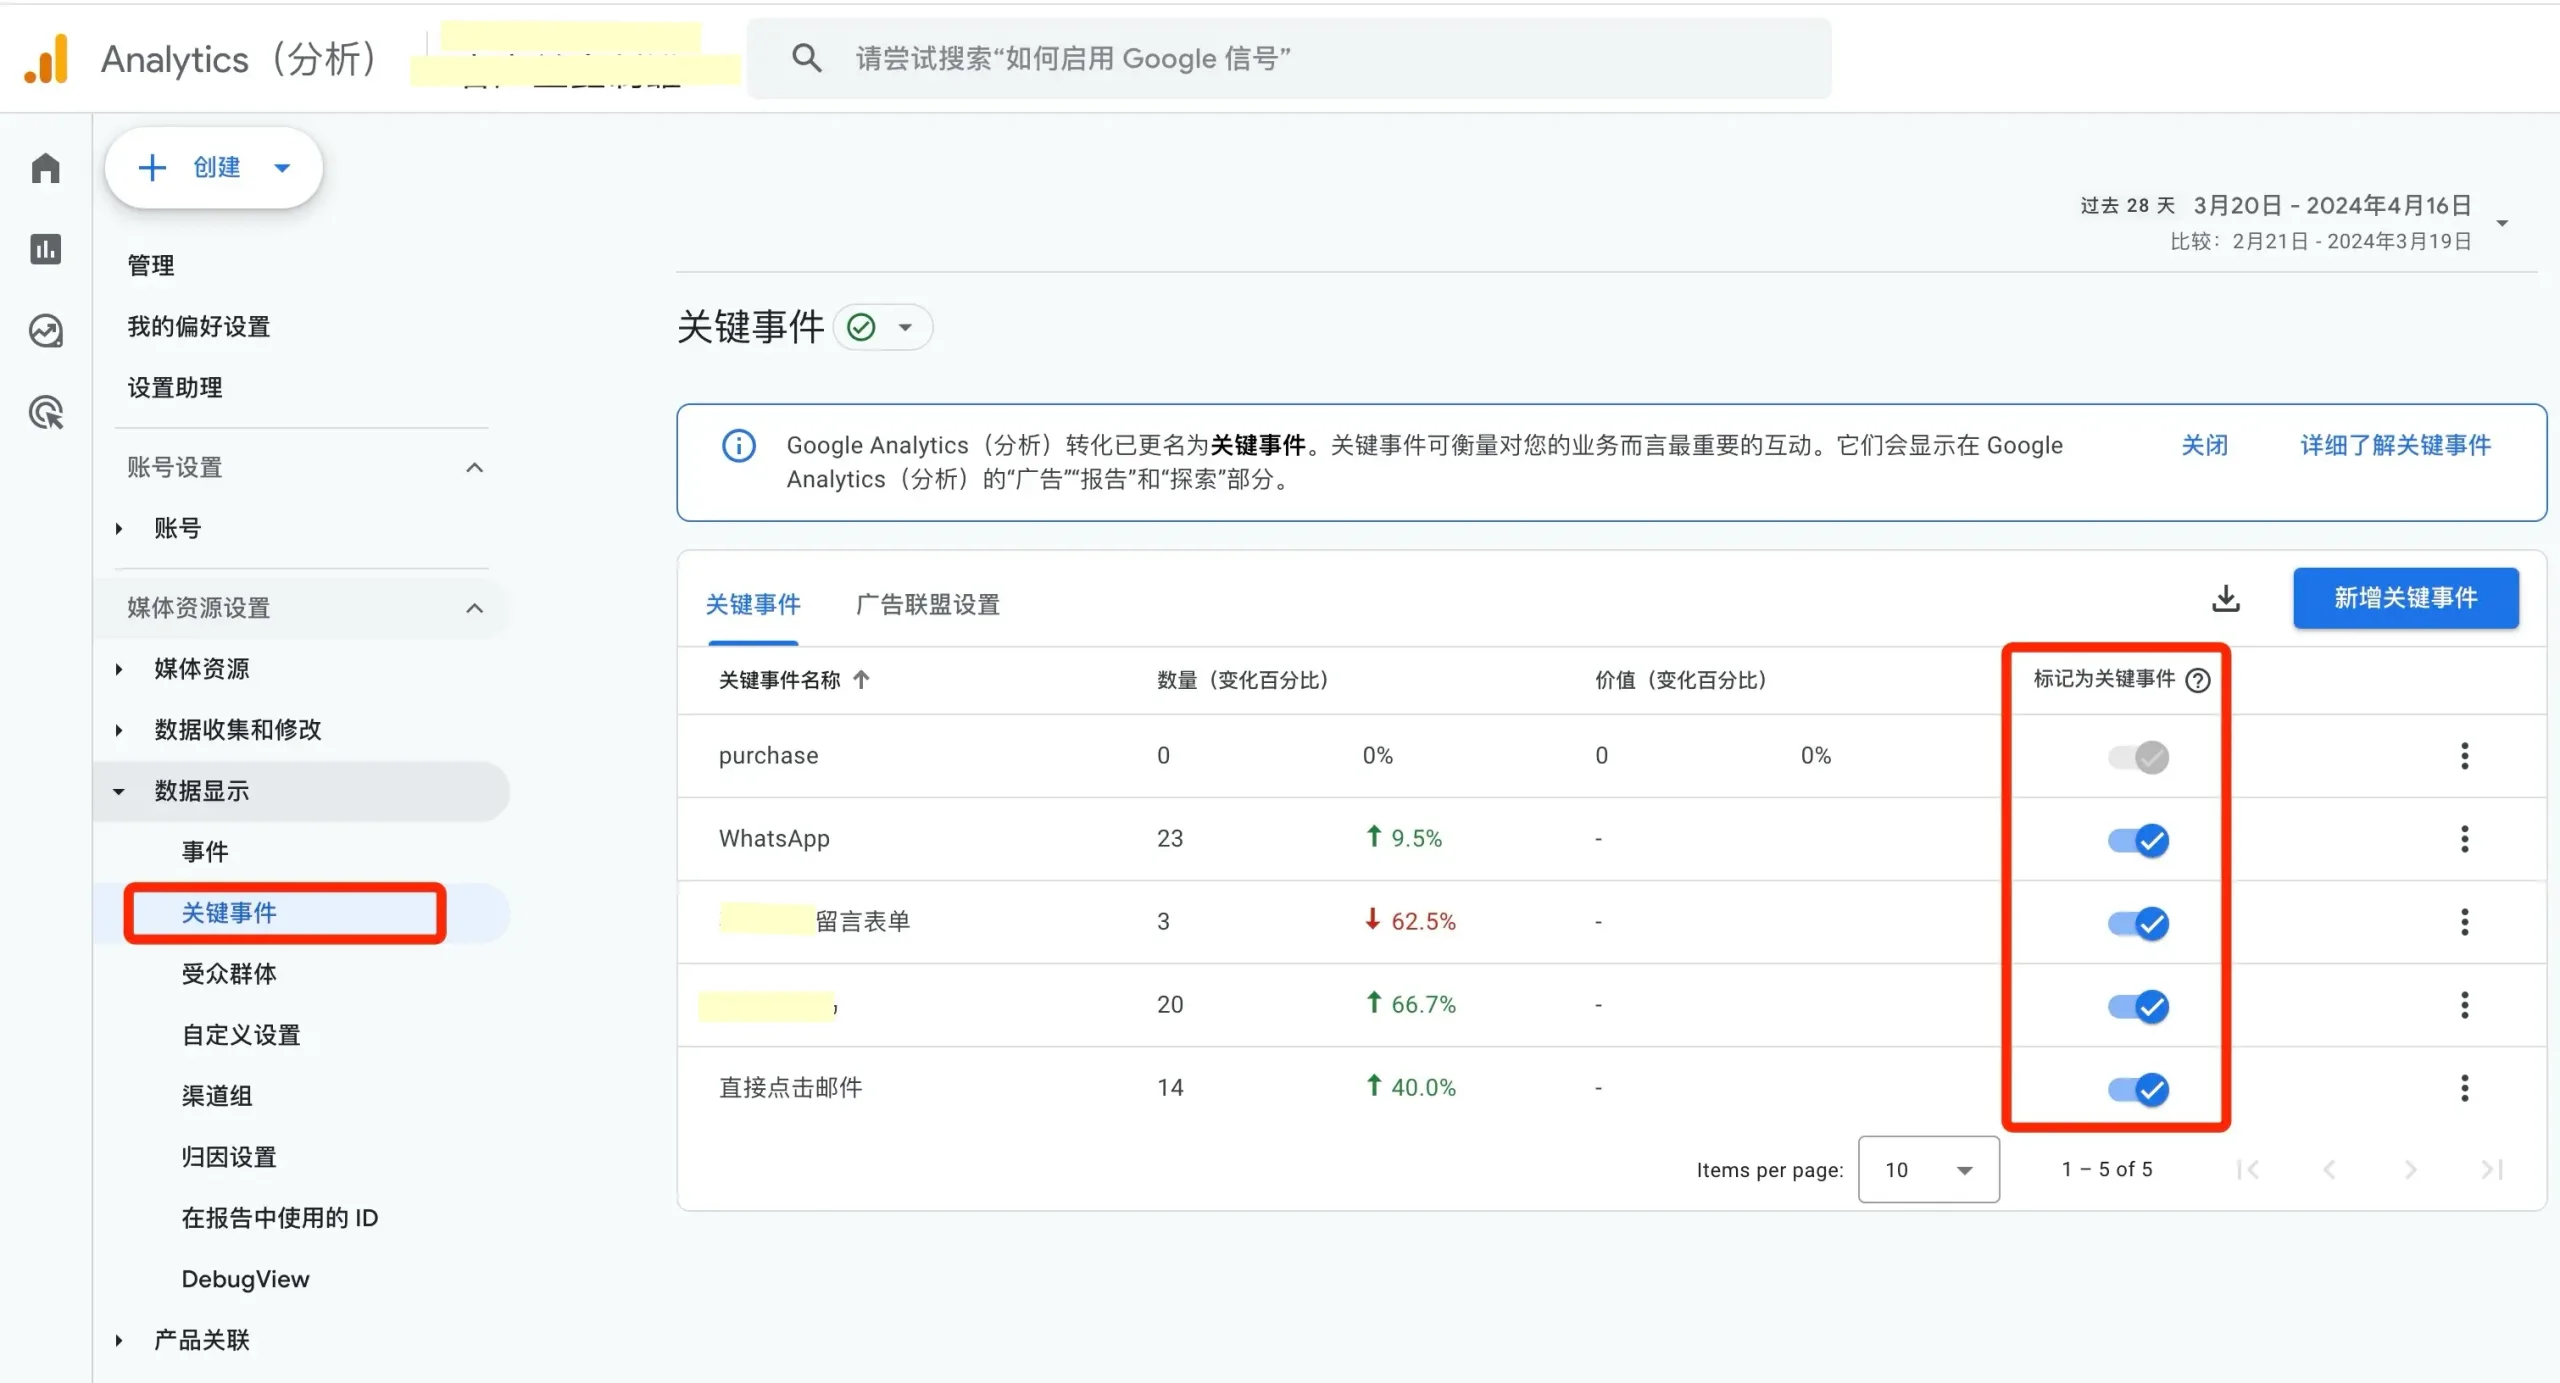Toggle key event switch for WhatsApp
Image resolution: width=2560 pixels, height=1383 pixels.
tap(2138, 841)
